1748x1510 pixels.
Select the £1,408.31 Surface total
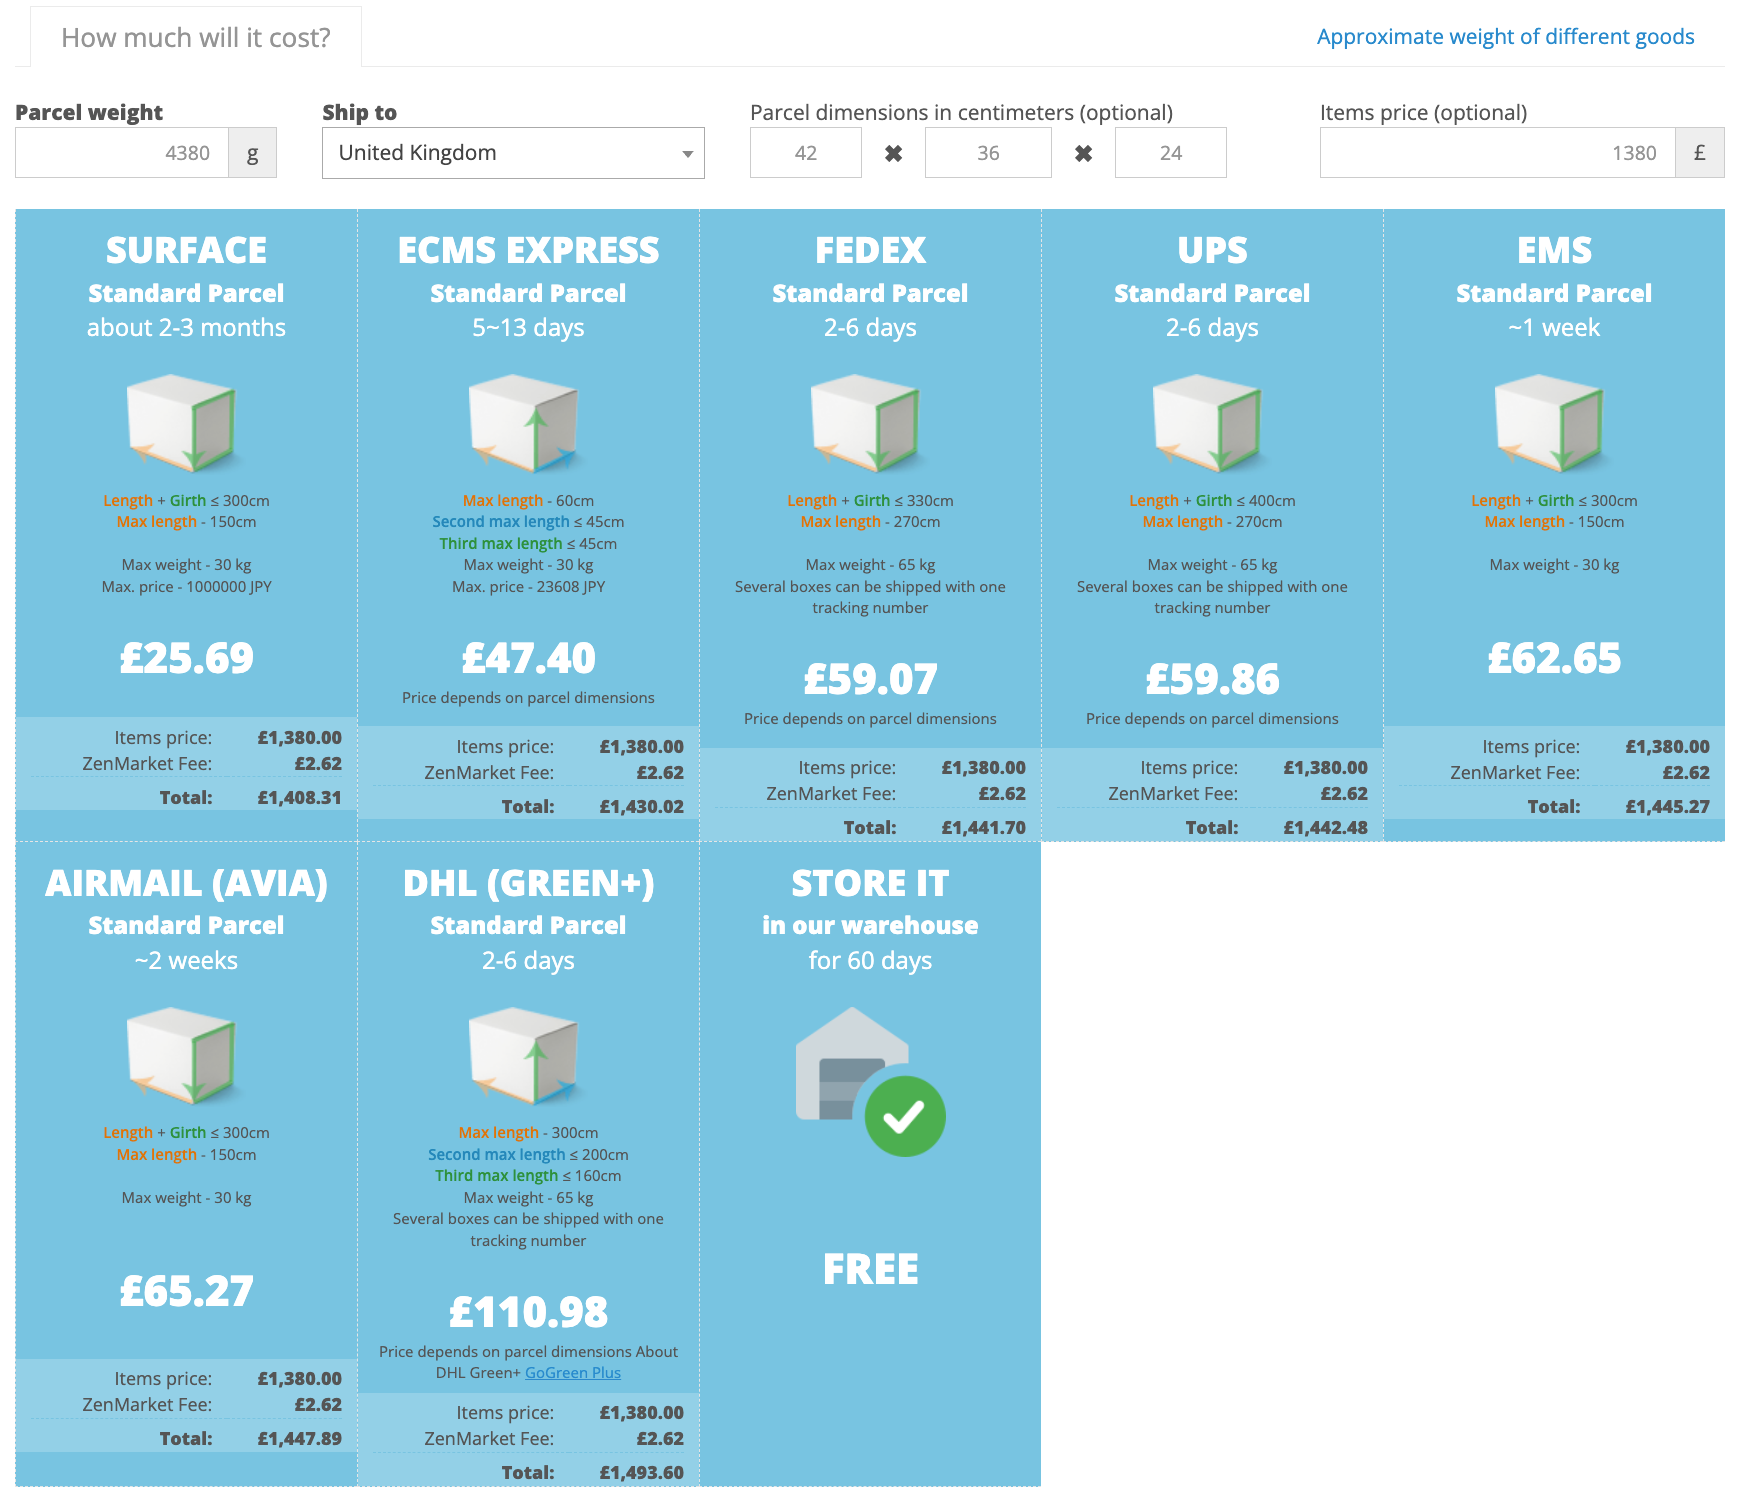coord(300,798)
